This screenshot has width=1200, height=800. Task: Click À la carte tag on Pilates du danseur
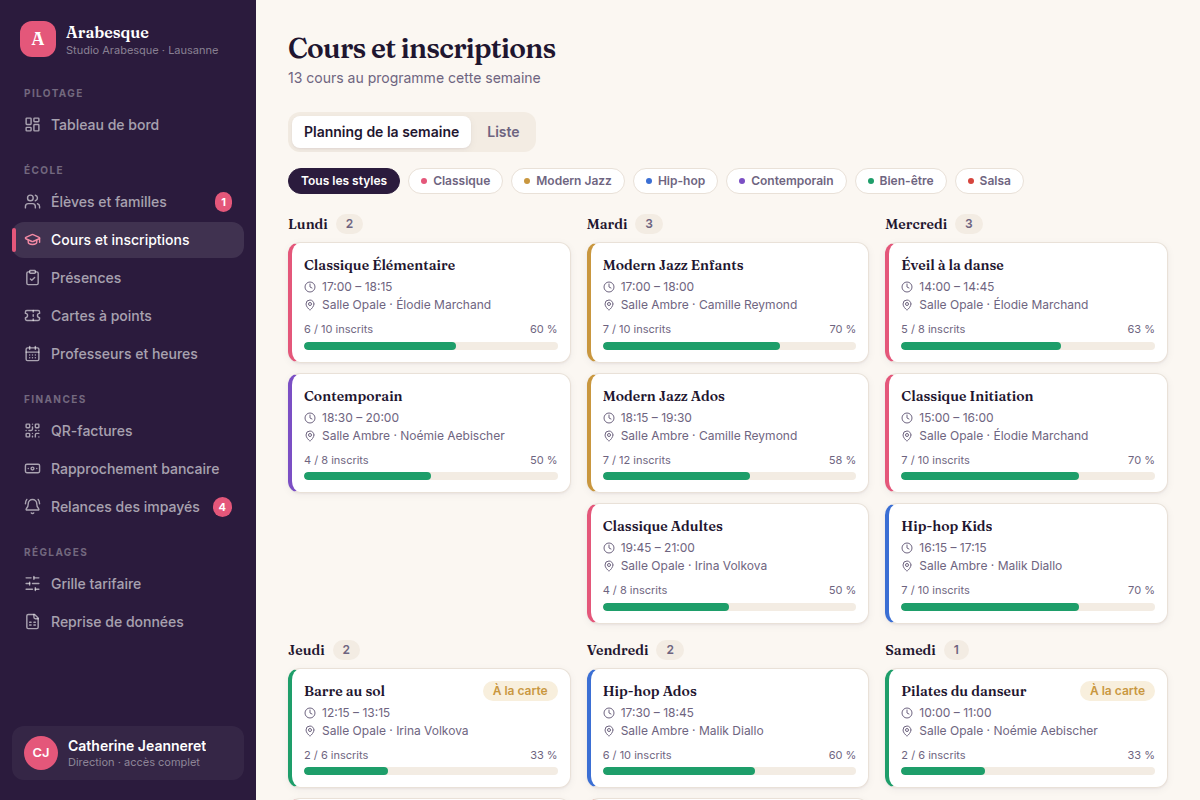pos(1118,691)
